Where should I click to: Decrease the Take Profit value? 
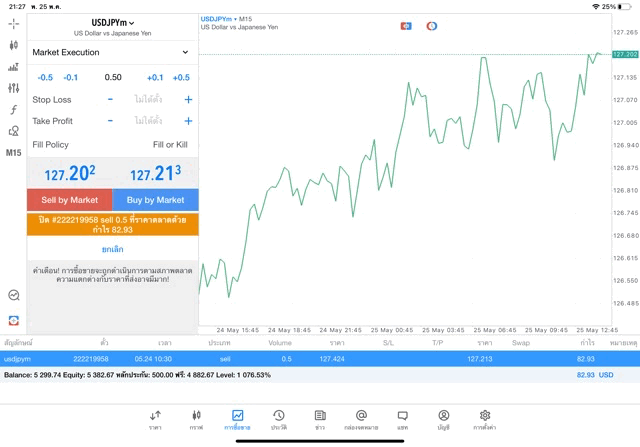click(x=110, y=121)
